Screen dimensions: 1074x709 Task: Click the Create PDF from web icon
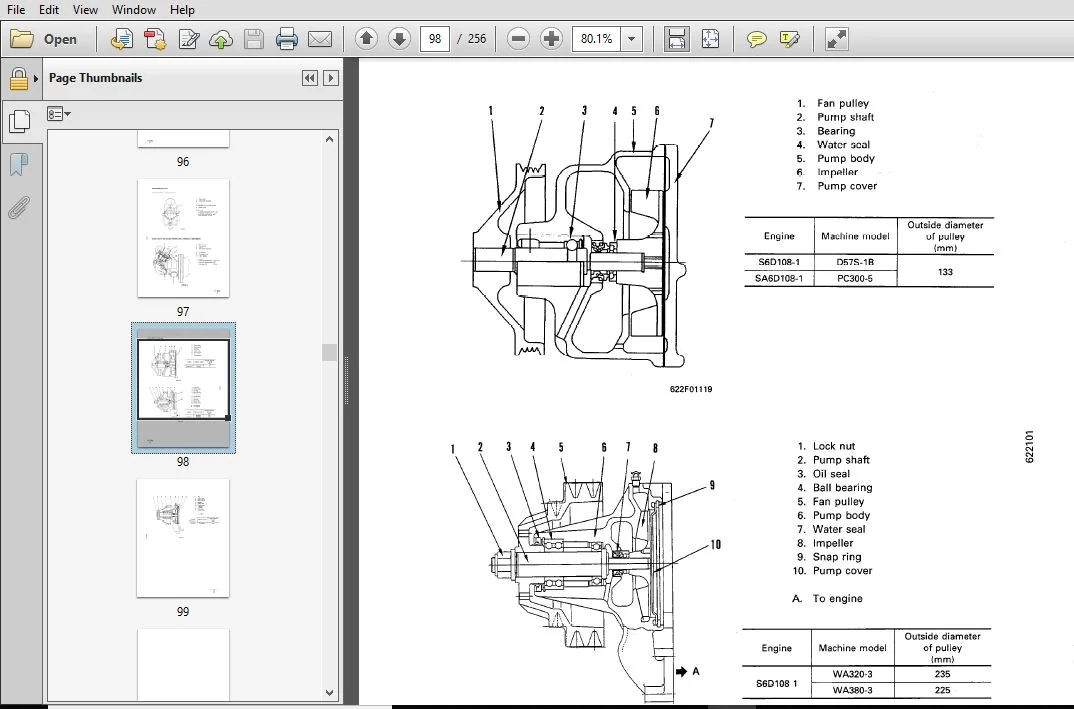[x=122, y=39]
